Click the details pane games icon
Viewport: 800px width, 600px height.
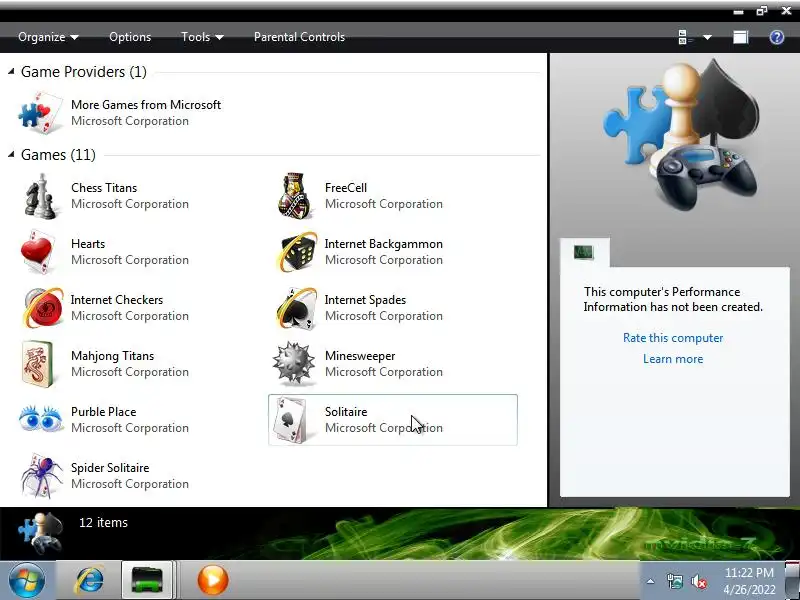point(40,532)
